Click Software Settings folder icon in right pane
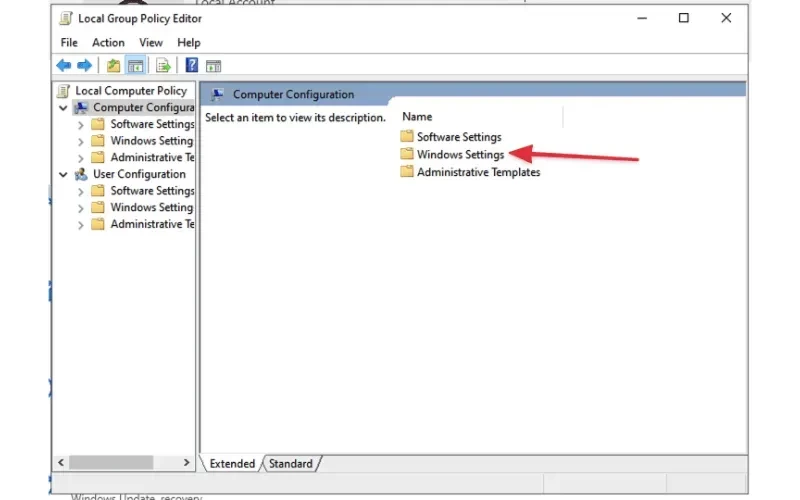This screenshot has width=800, height=500. point(407,136)
